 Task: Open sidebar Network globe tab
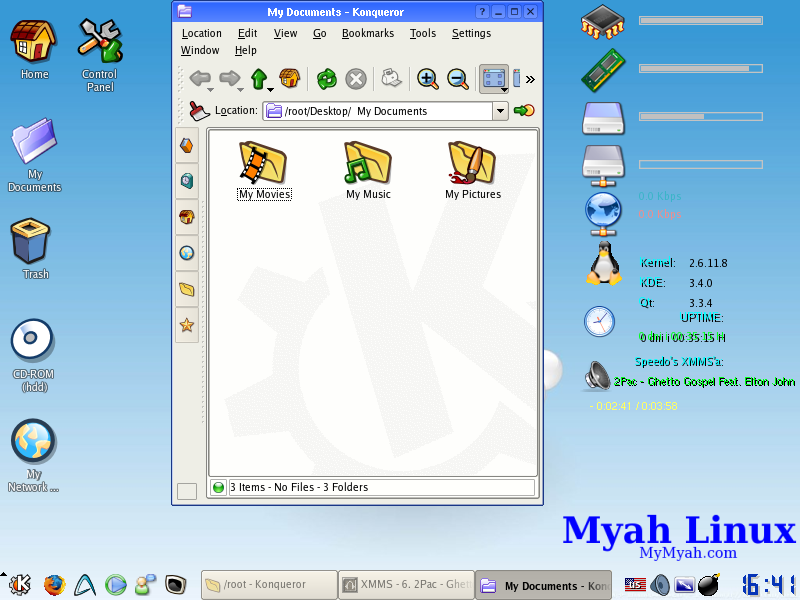[x=187, y=253]
